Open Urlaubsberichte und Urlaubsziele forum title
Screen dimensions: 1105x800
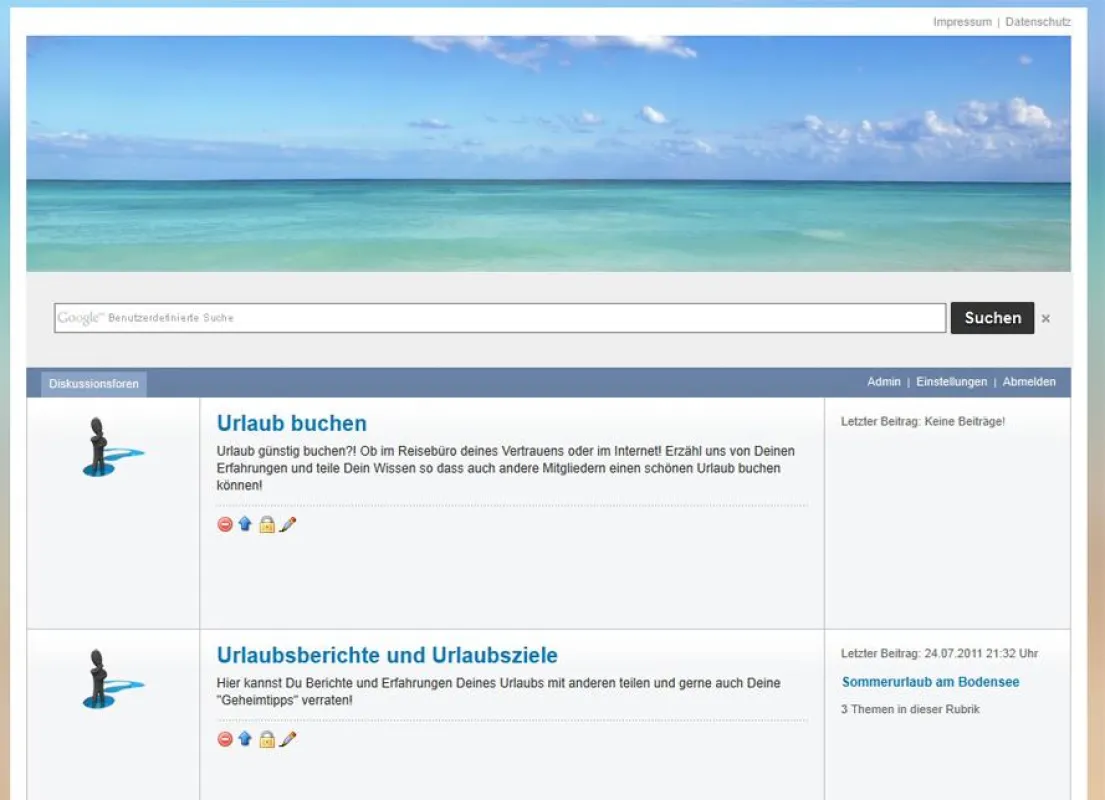click(387, 655)
